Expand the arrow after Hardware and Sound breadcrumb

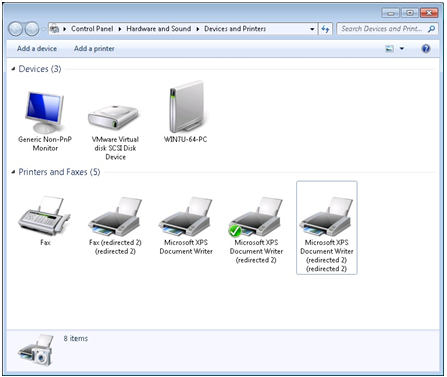pos(198,29)
